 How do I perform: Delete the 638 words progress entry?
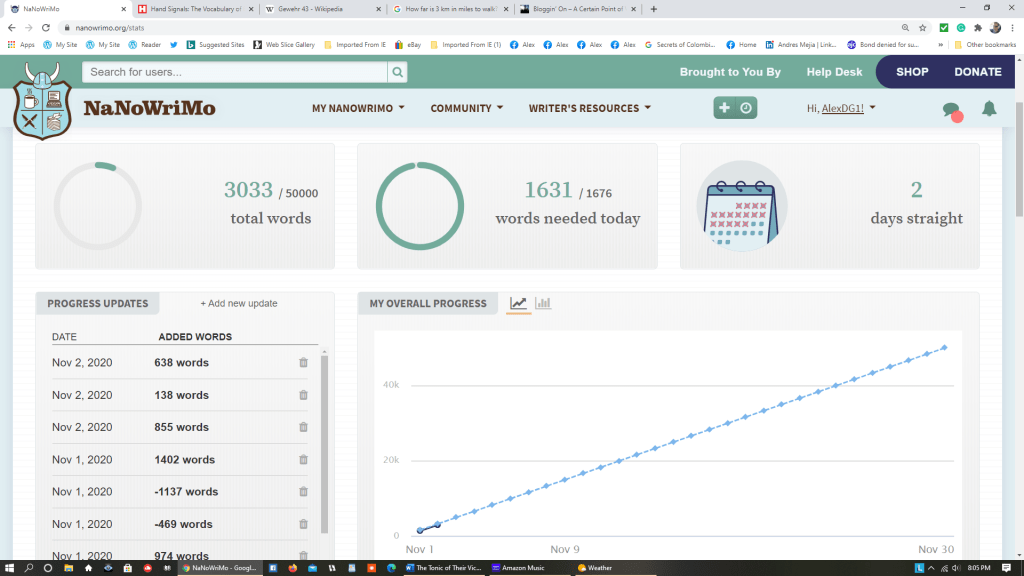pyautogui.click(x=303, y=363)
